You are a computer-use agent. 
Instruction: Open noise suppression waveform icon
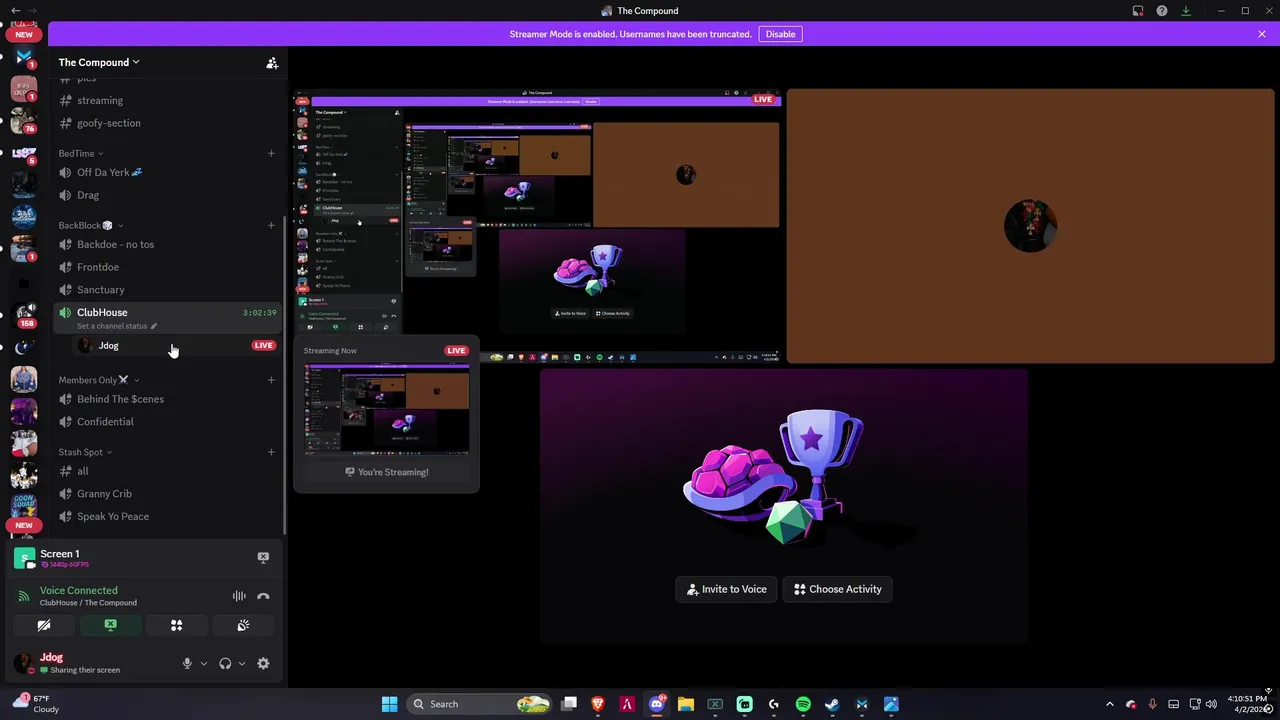pos(239,596)
